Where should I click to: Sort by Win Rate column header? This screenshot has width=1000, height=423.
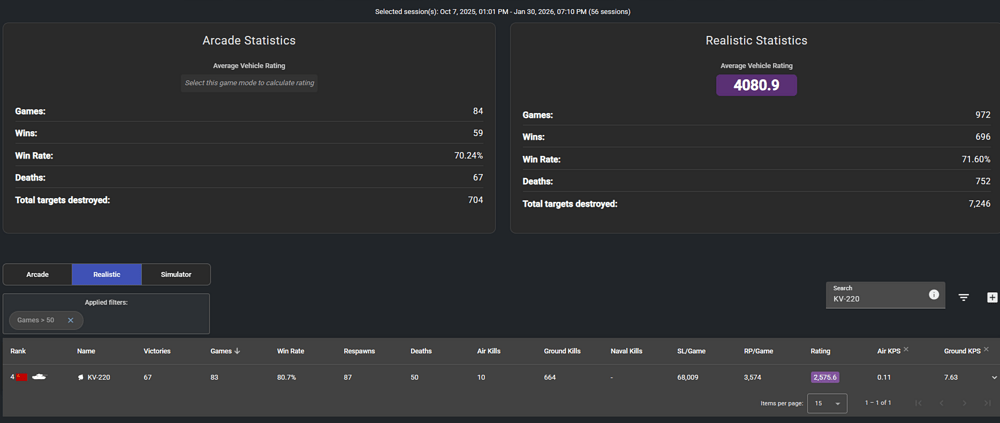point(290,351)
